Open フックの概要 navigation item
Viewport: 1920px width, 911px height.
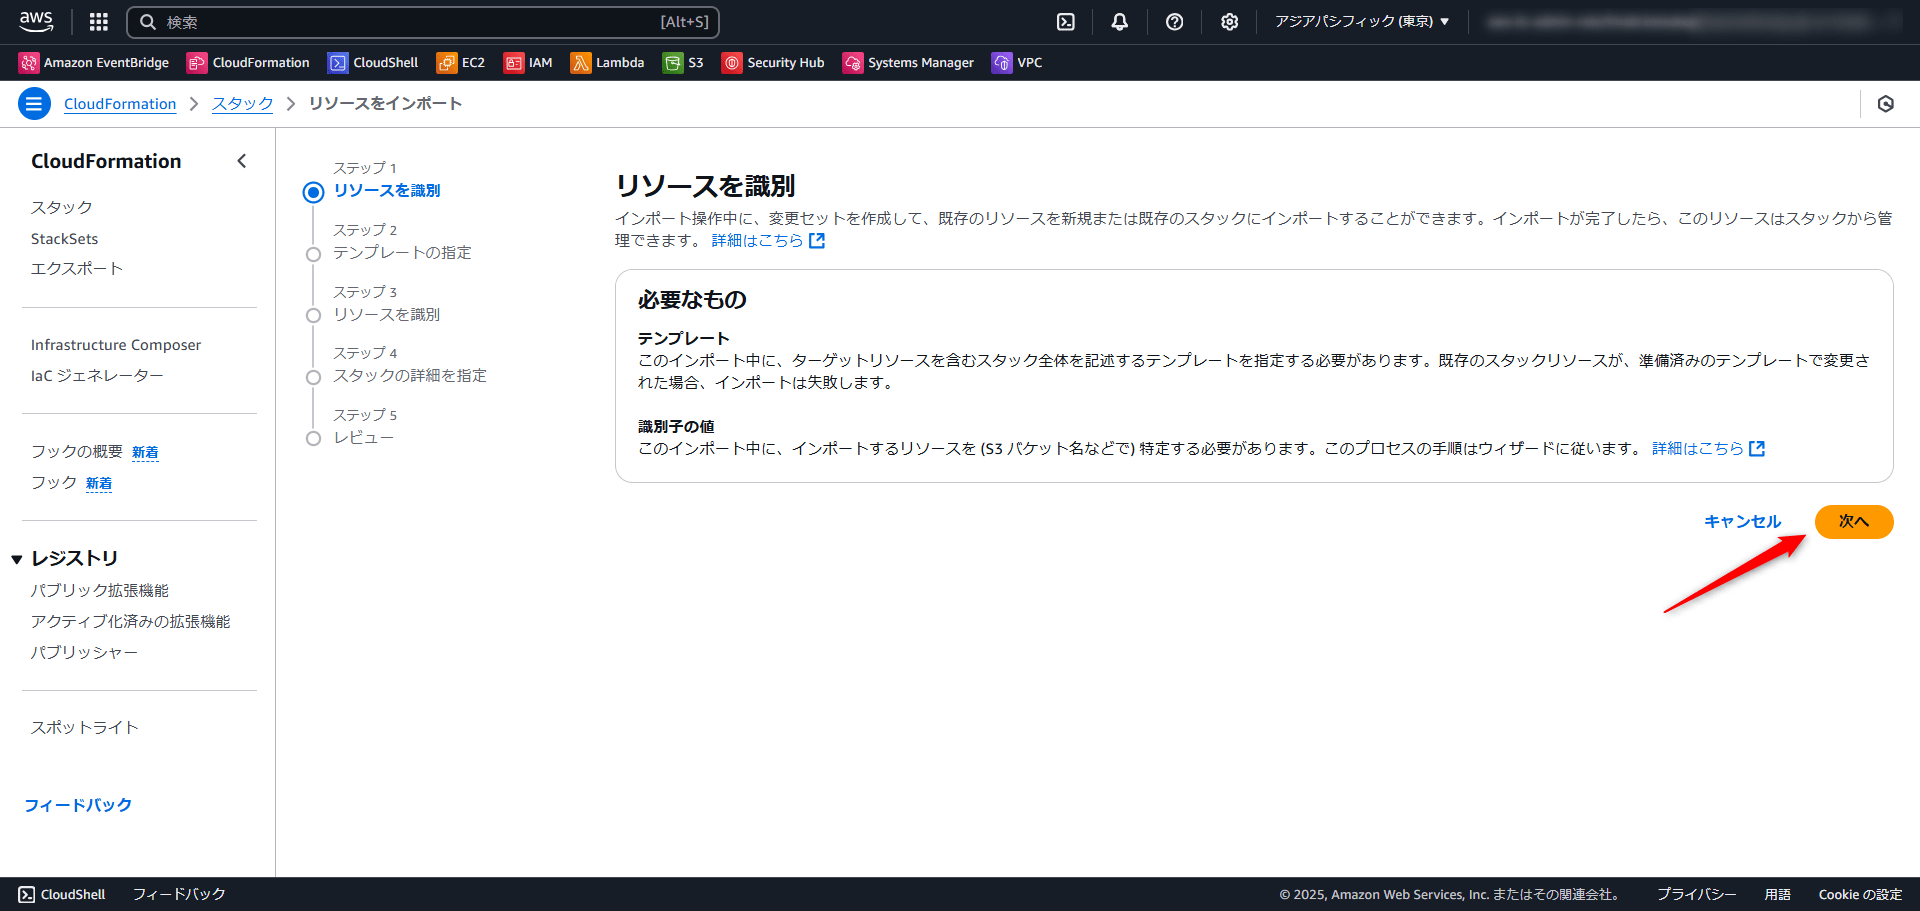[x=77, y=452]
